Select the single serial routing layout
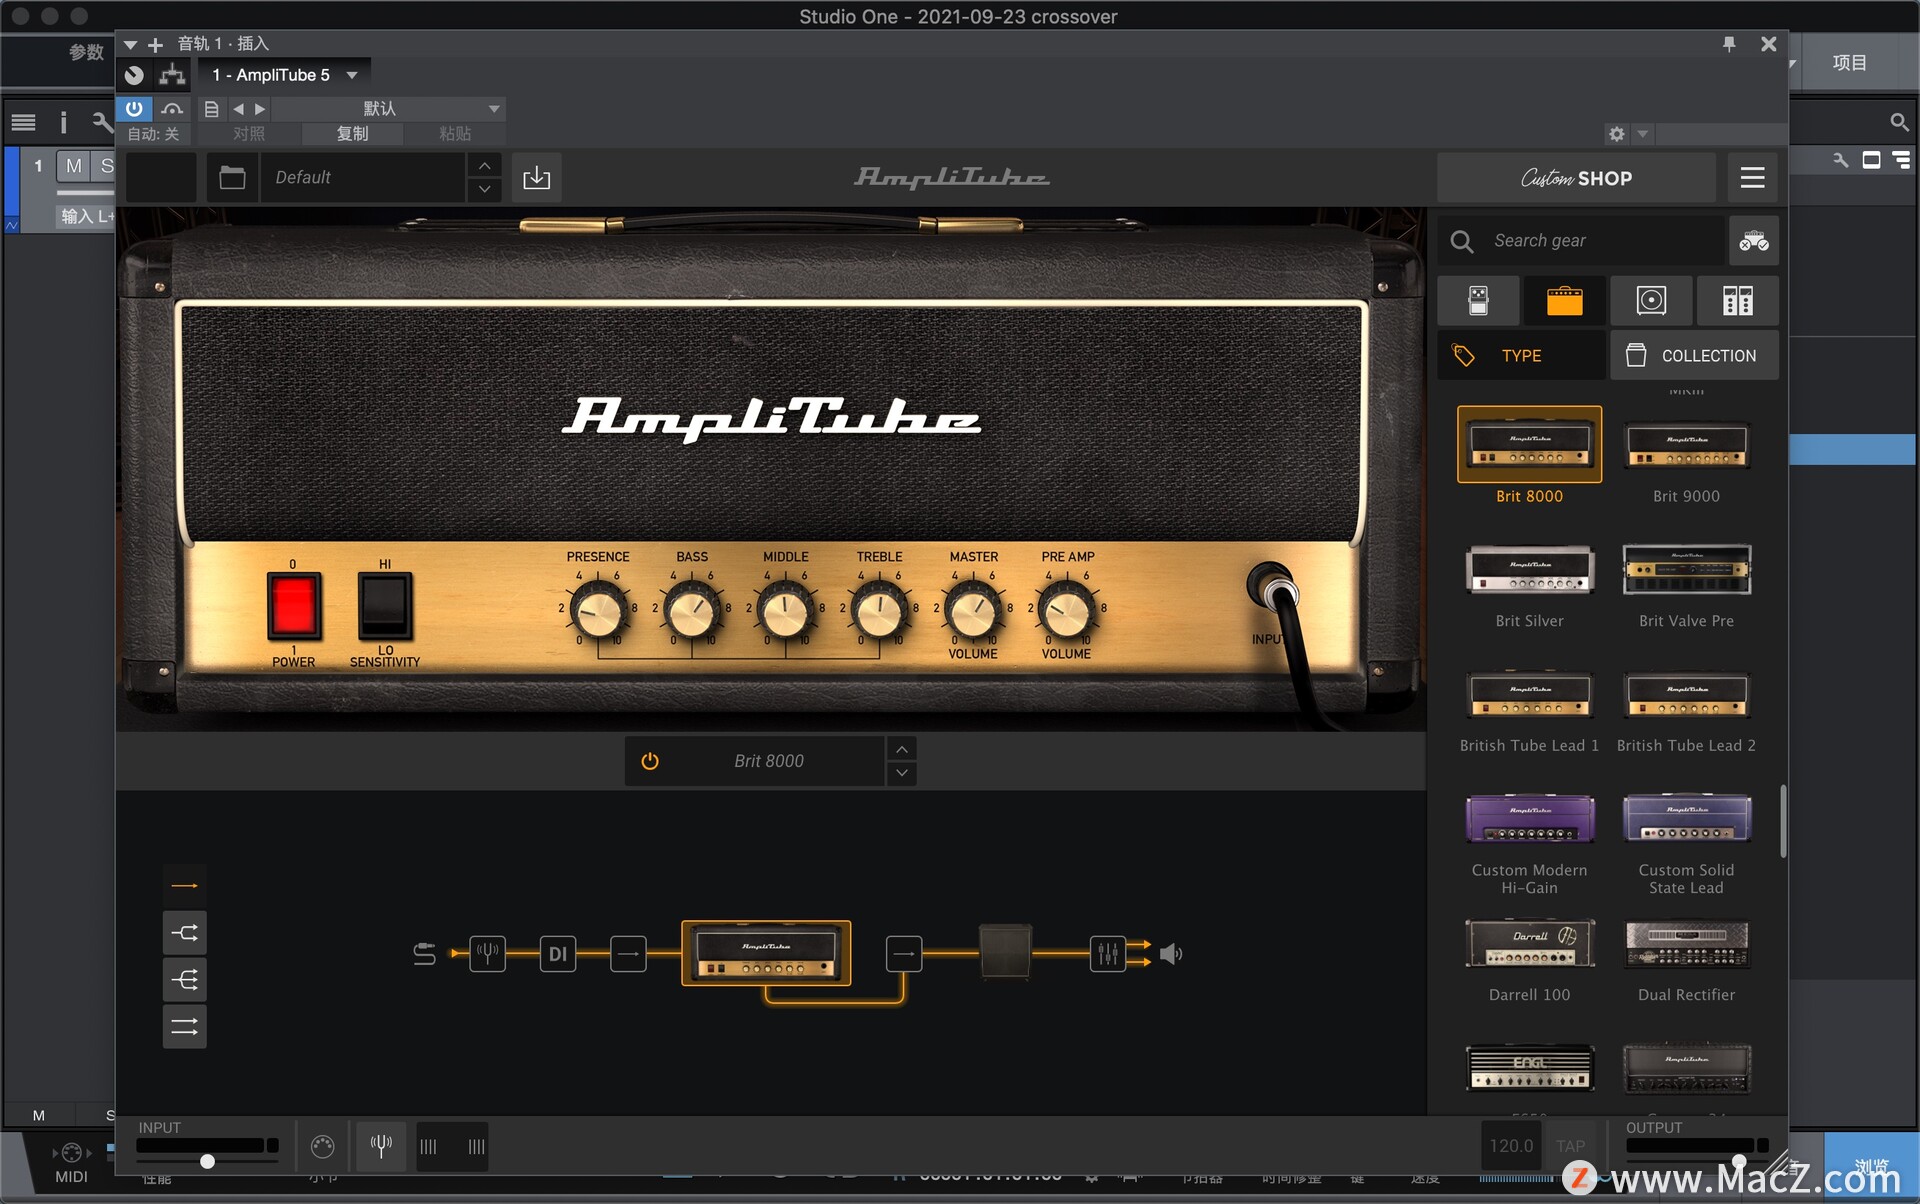 pos(185,886)
